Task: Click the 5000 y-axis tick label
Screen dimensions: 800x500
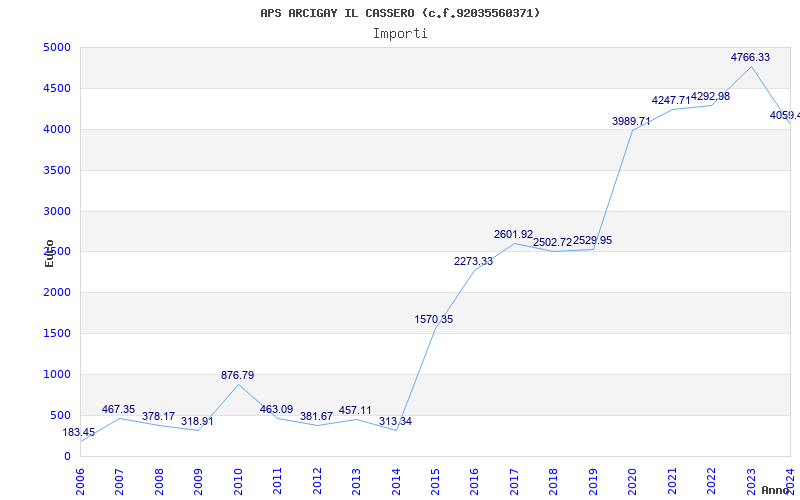Action: (x=57, y=47)
